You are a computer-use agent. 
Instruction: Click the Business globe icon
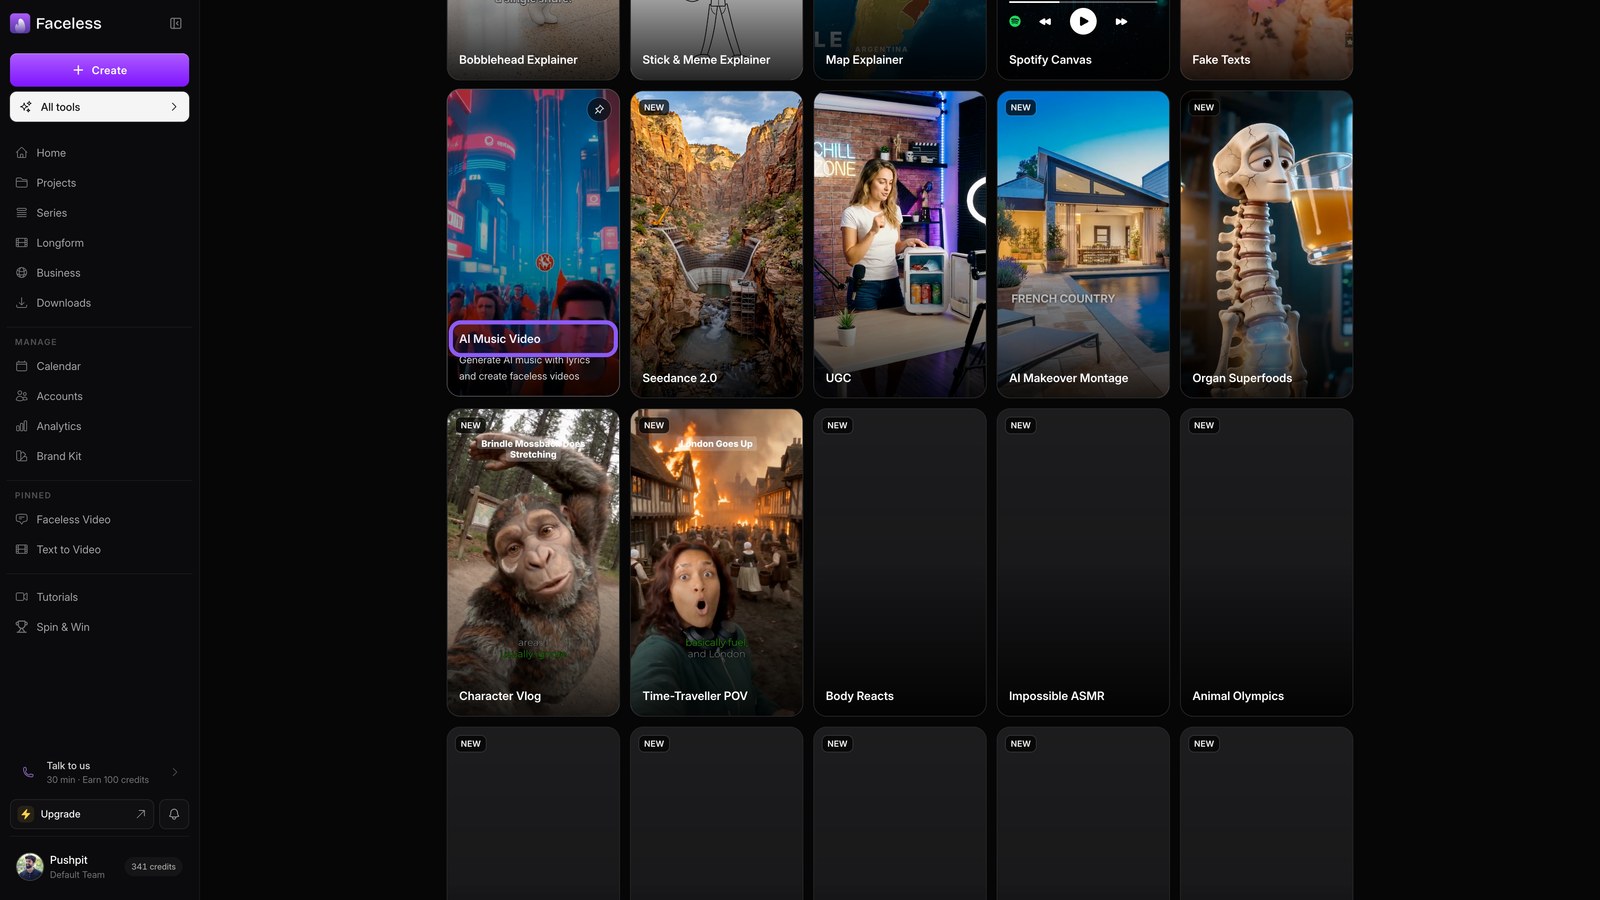point(22,273)
